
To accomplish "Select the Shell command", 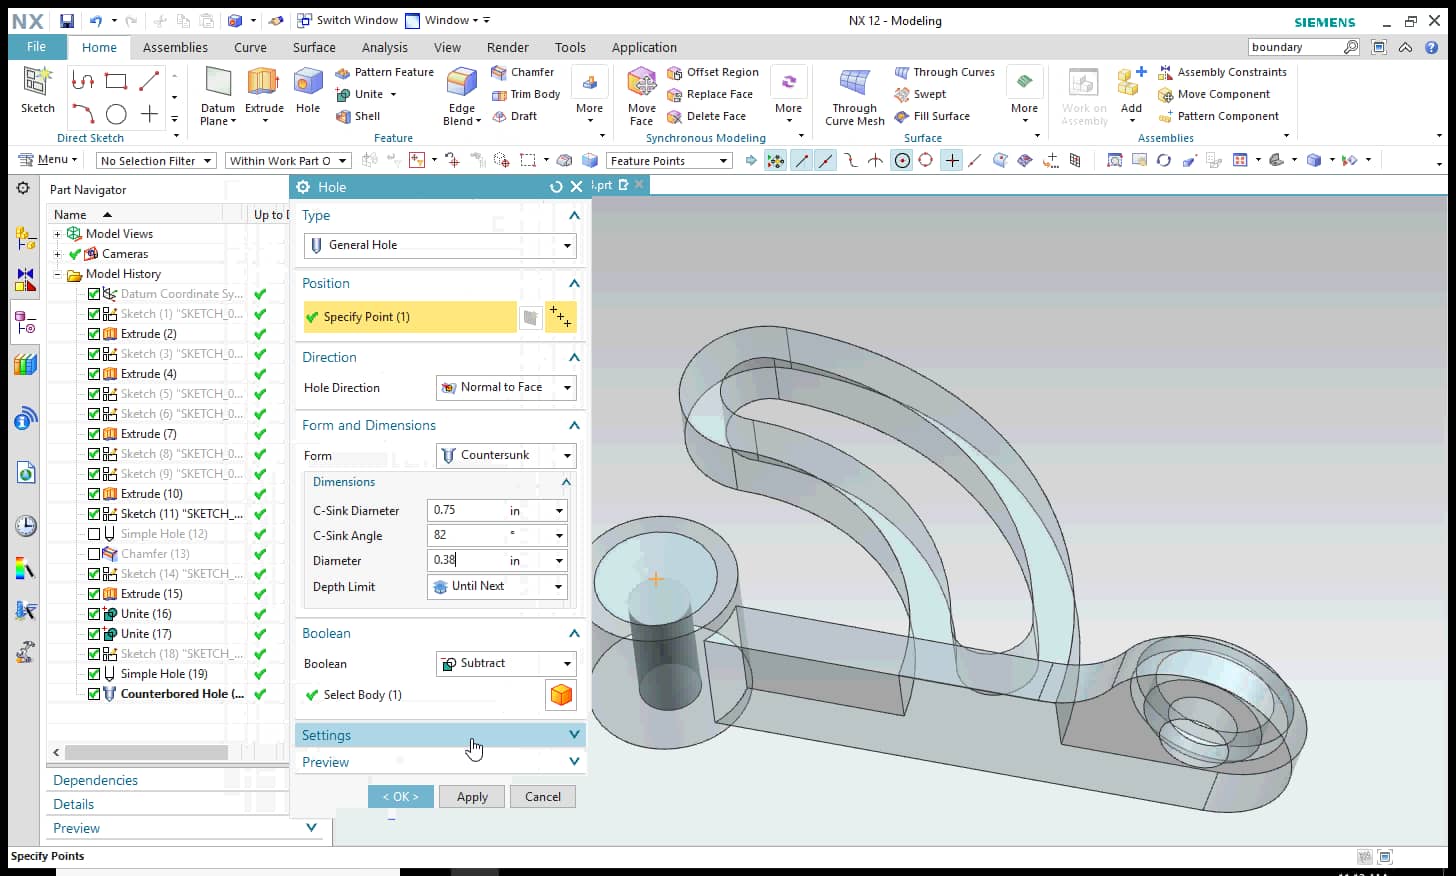I will pyautogui.click(x=358, y=116).
